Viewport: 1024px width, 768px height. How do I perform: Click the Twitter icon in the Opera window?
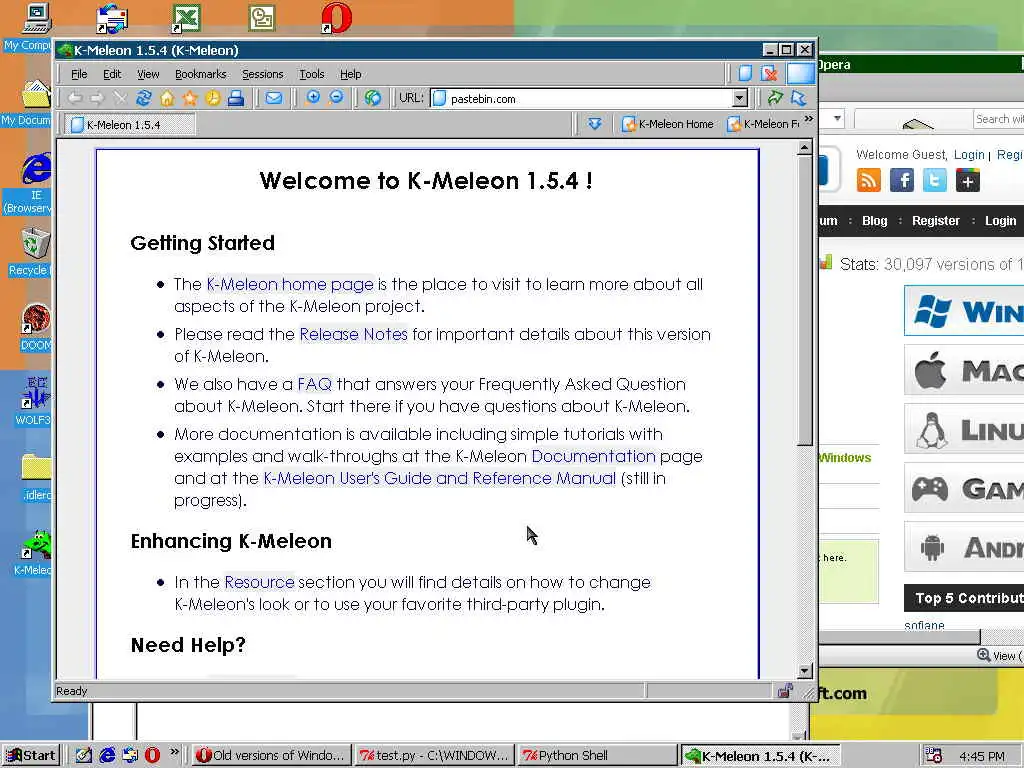click(x=935, y=180)
